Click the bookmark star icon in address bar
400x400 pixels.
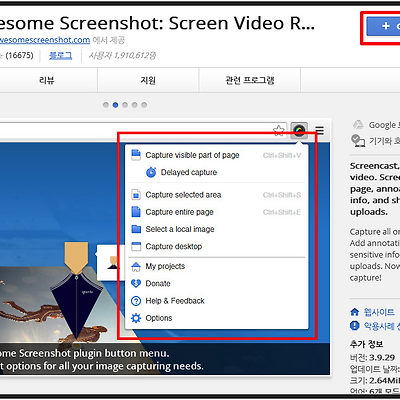279,131
